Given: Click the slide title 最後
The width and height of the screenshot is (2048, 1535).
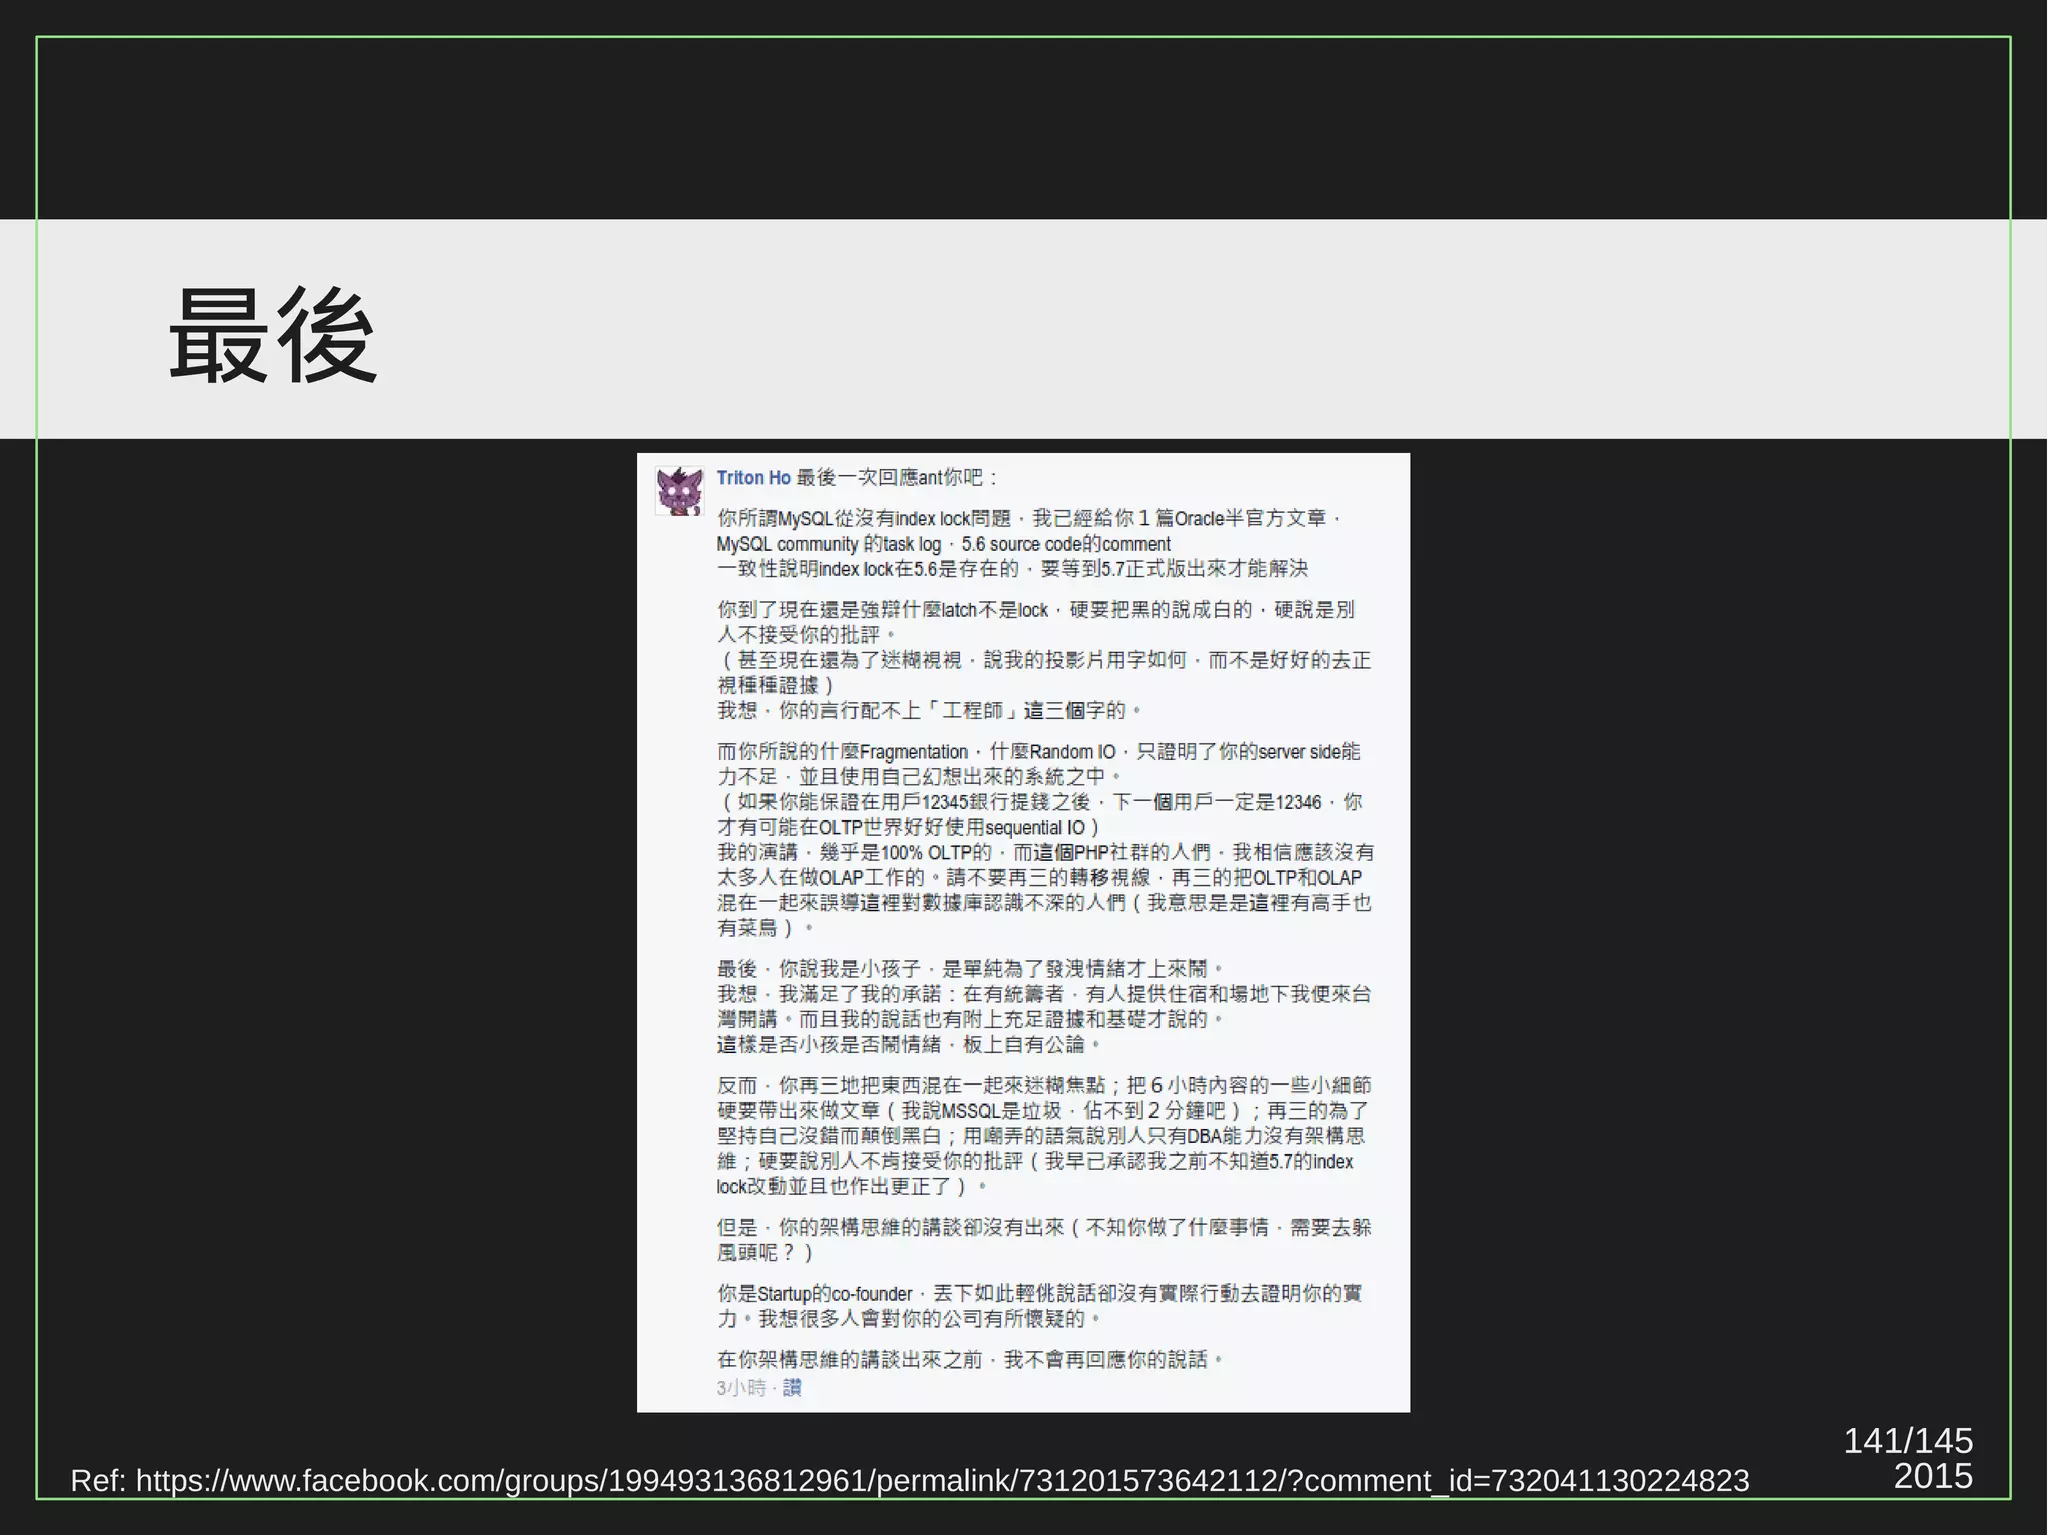Looking at the screenshot, I should coord(273,335).
